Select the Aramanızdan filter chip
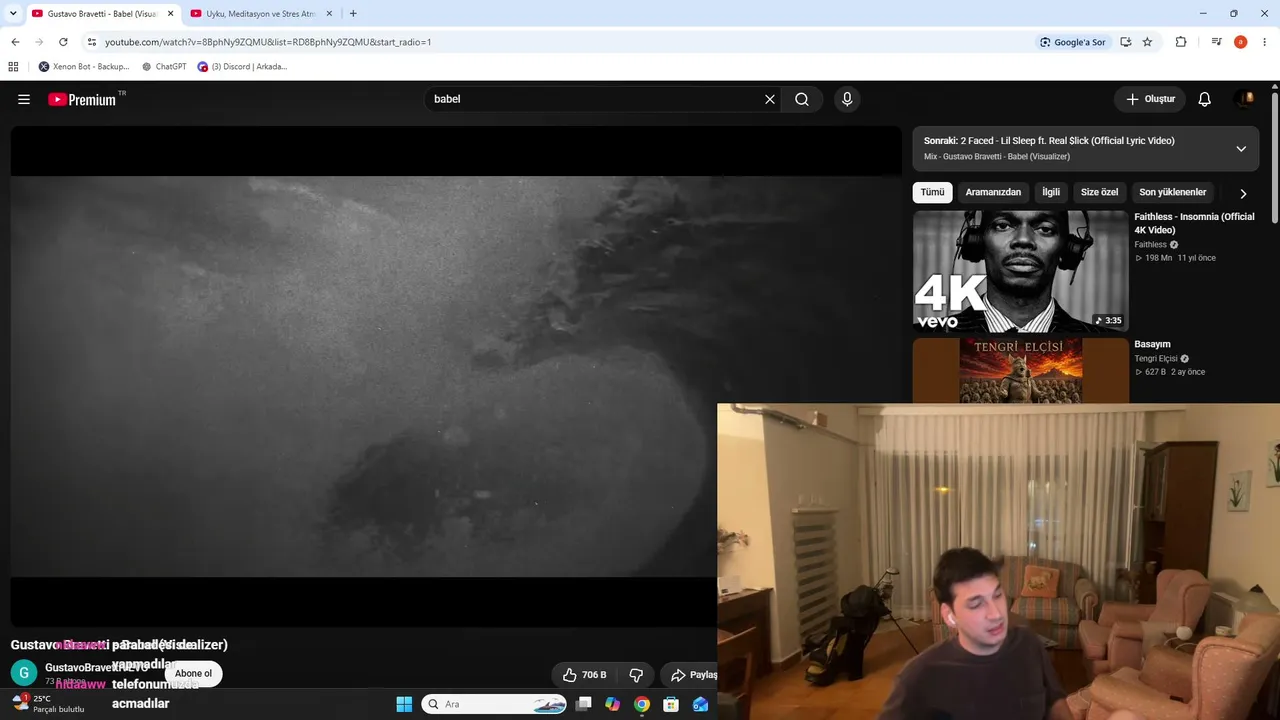 pyautogui.click(x=993, y=192)
